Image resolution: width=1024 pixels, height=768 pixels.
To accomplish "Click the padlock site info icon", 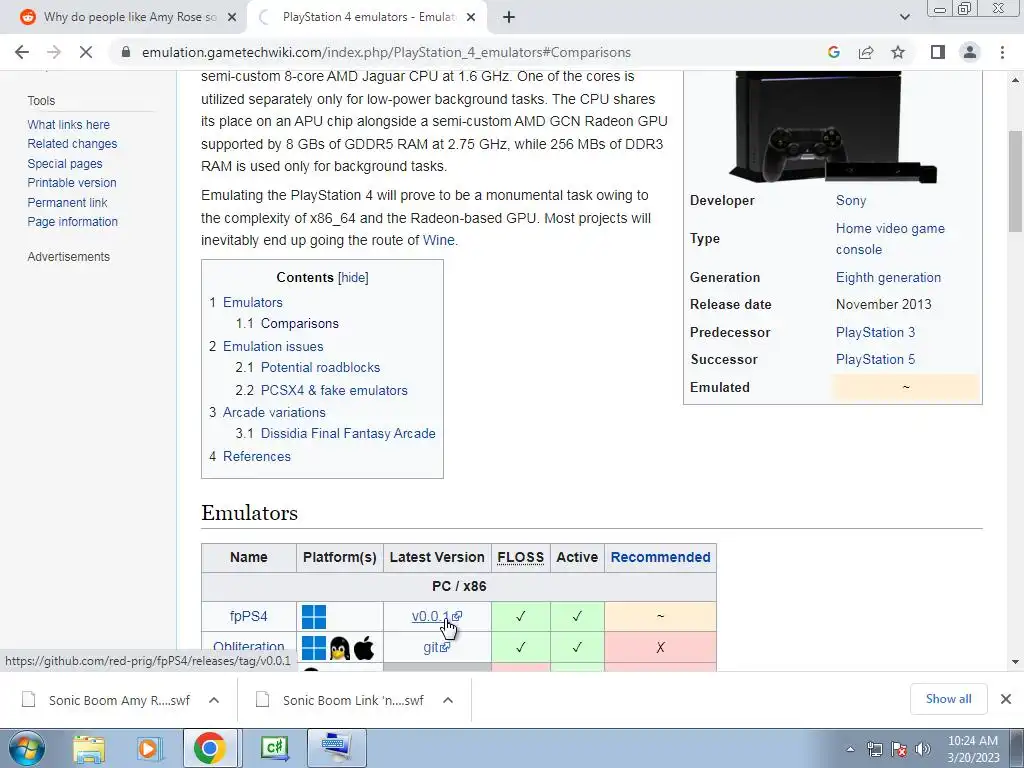I will pyautogui.click(x=126, y=52).
